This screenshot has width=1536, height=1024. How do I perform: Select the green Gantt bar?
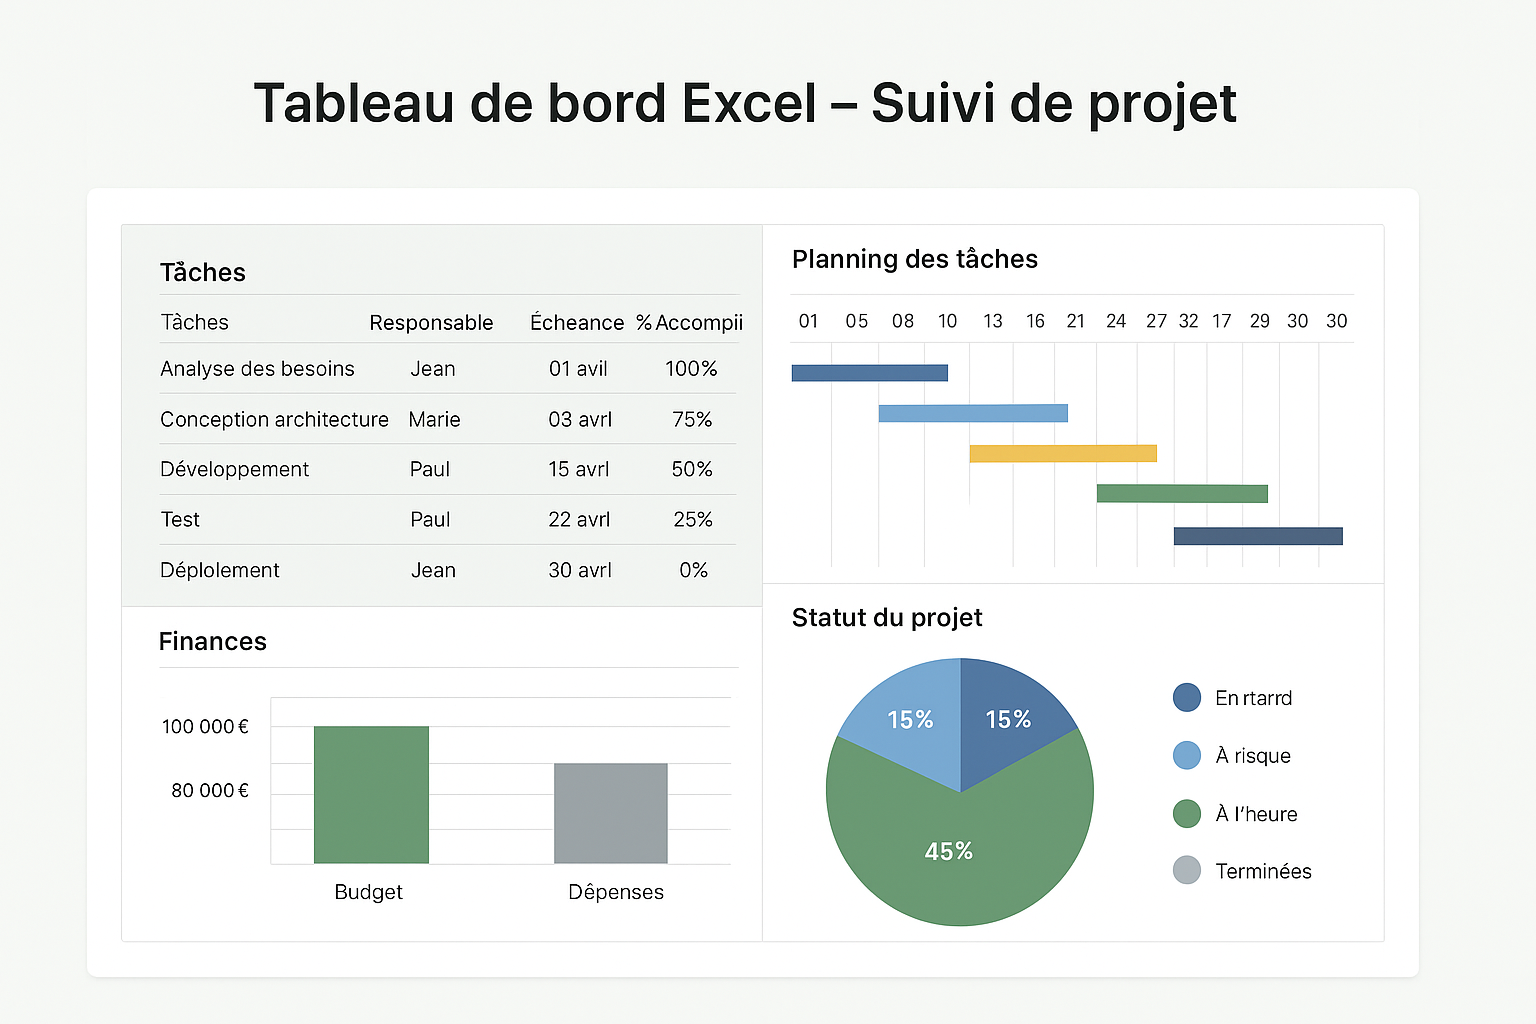1181,493
